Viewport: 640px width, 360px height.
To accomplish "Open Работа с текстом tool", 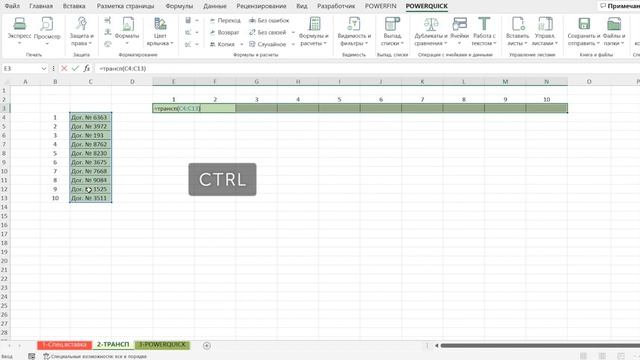I will [484, 31].
